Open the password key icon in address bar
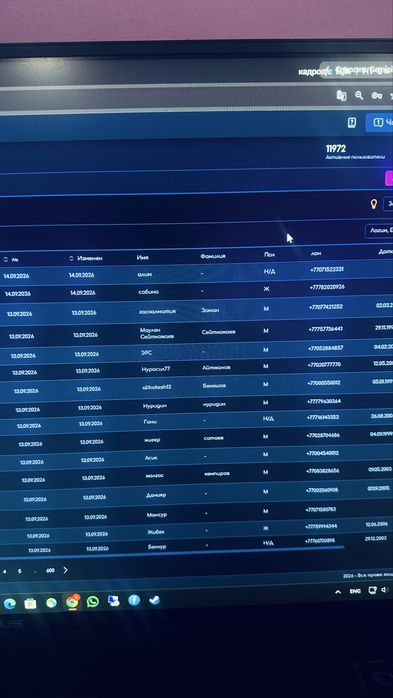Viewport: 393px width, 698px height. 377,96
